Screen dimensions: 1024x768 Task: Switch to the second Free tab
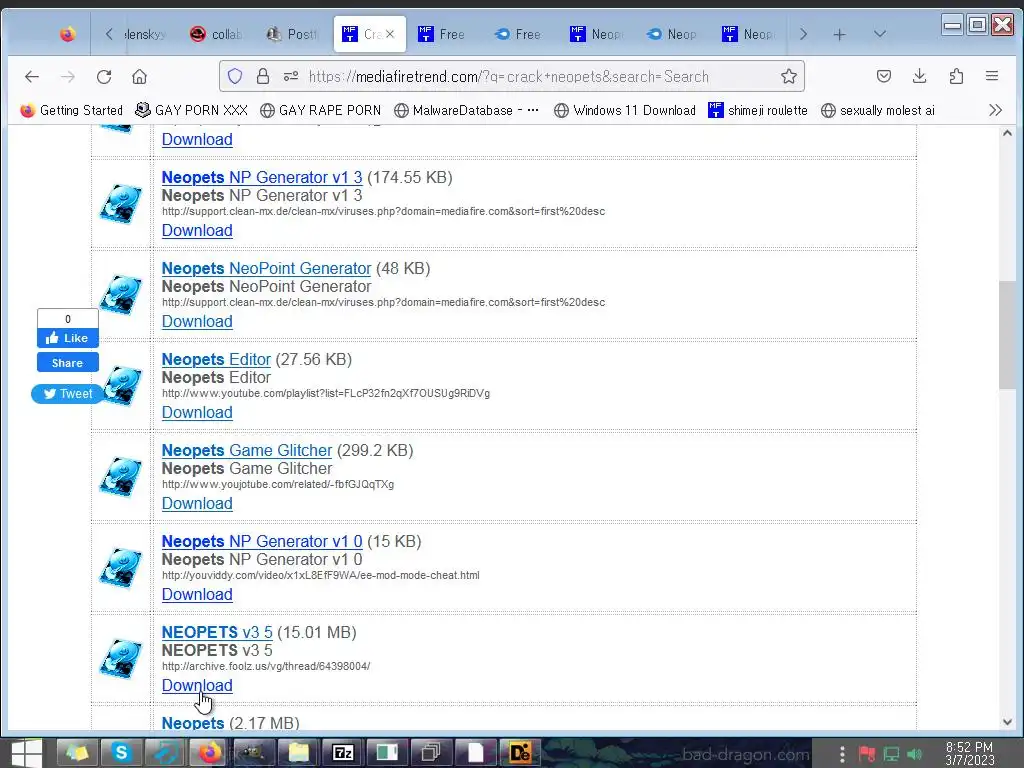tap(520, 34)
